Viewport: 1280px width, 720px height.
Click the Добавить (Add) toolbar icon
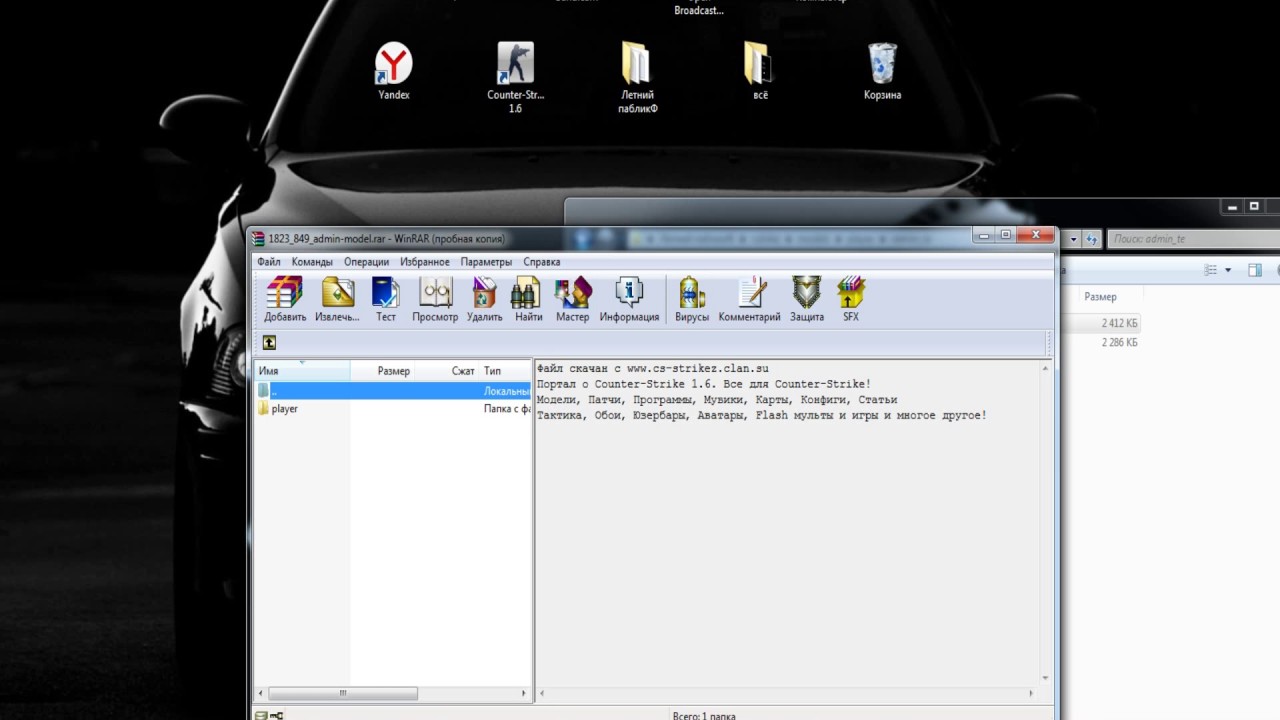point(285,300)
